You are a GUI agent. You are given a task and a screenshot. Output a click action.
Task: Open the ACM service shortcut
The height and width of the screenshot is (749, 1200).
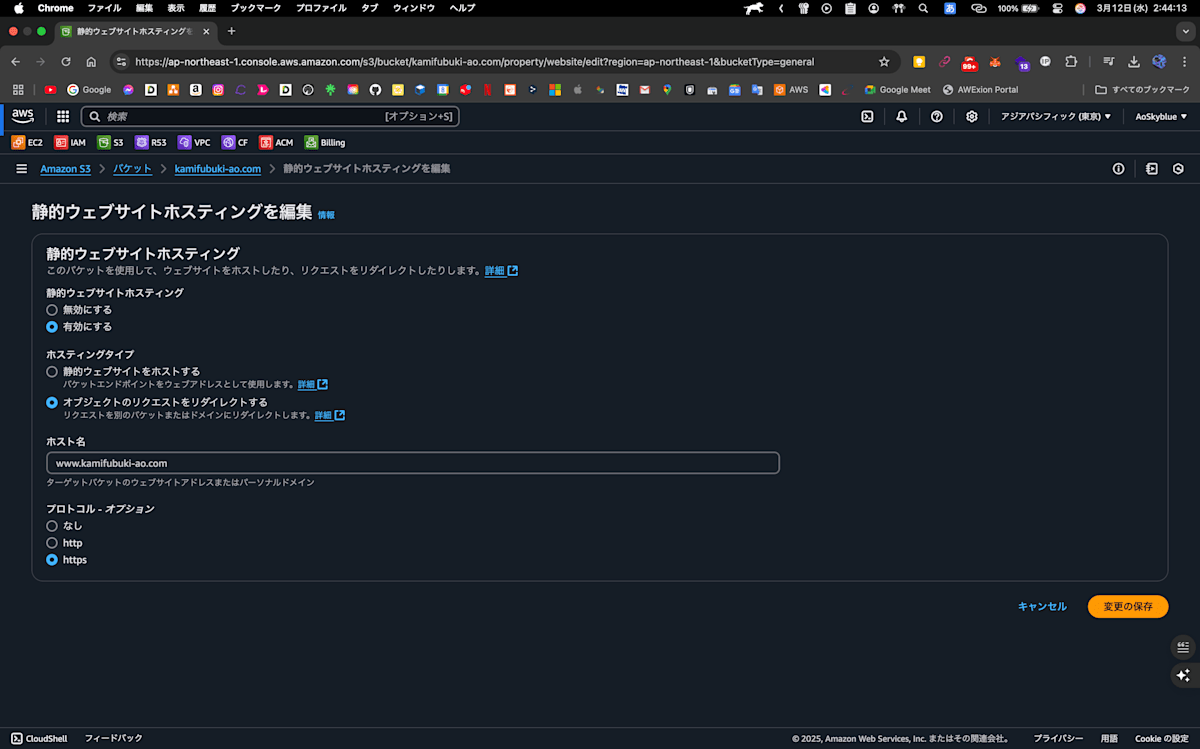(x=277, y=142)
